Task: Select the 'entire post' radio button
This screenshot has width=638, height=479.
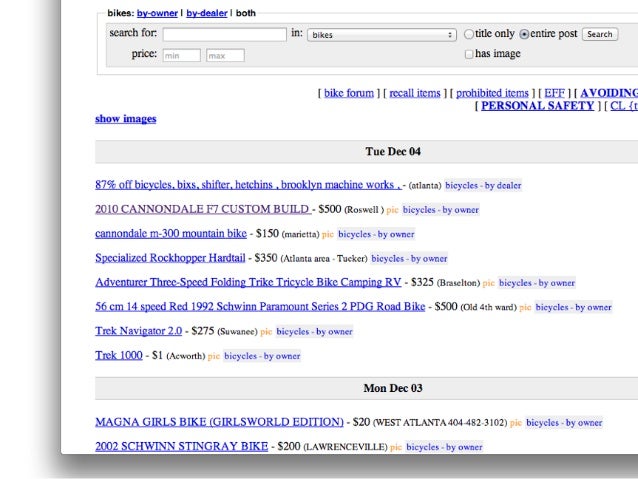Action: pyautogui.click(x=524, y=34)
